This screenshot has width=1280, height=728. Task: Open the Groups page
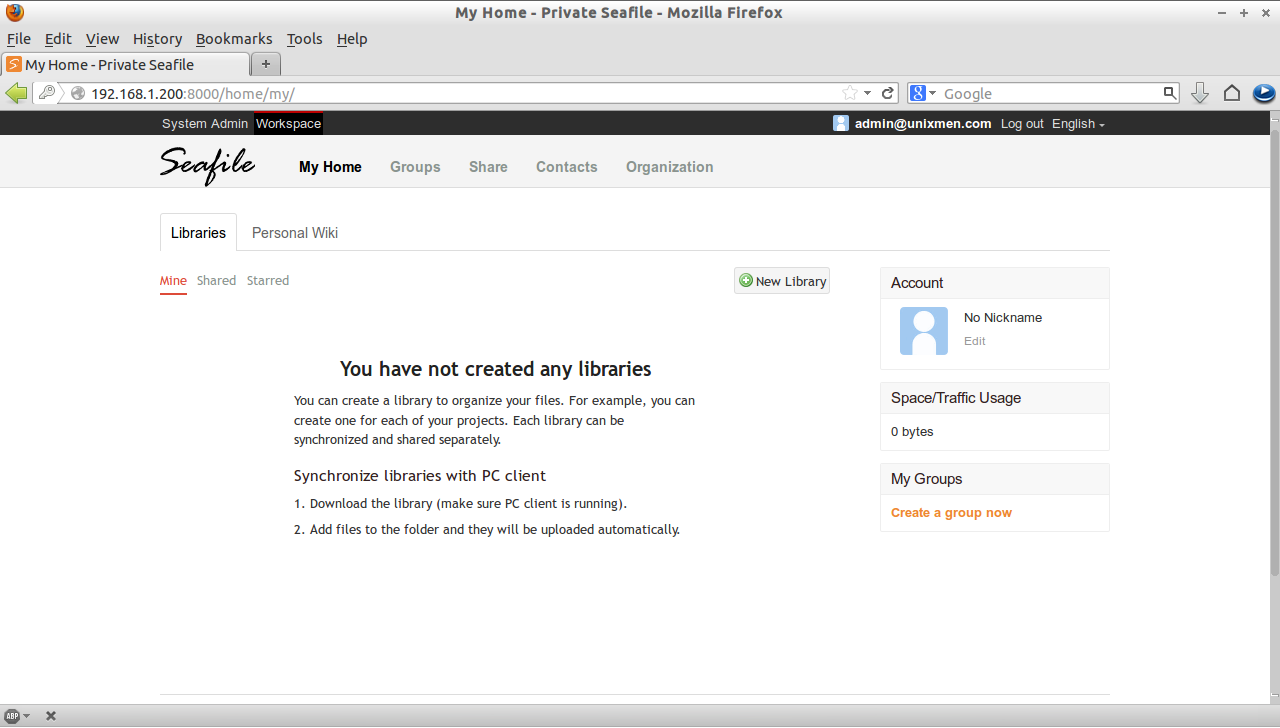415,167
